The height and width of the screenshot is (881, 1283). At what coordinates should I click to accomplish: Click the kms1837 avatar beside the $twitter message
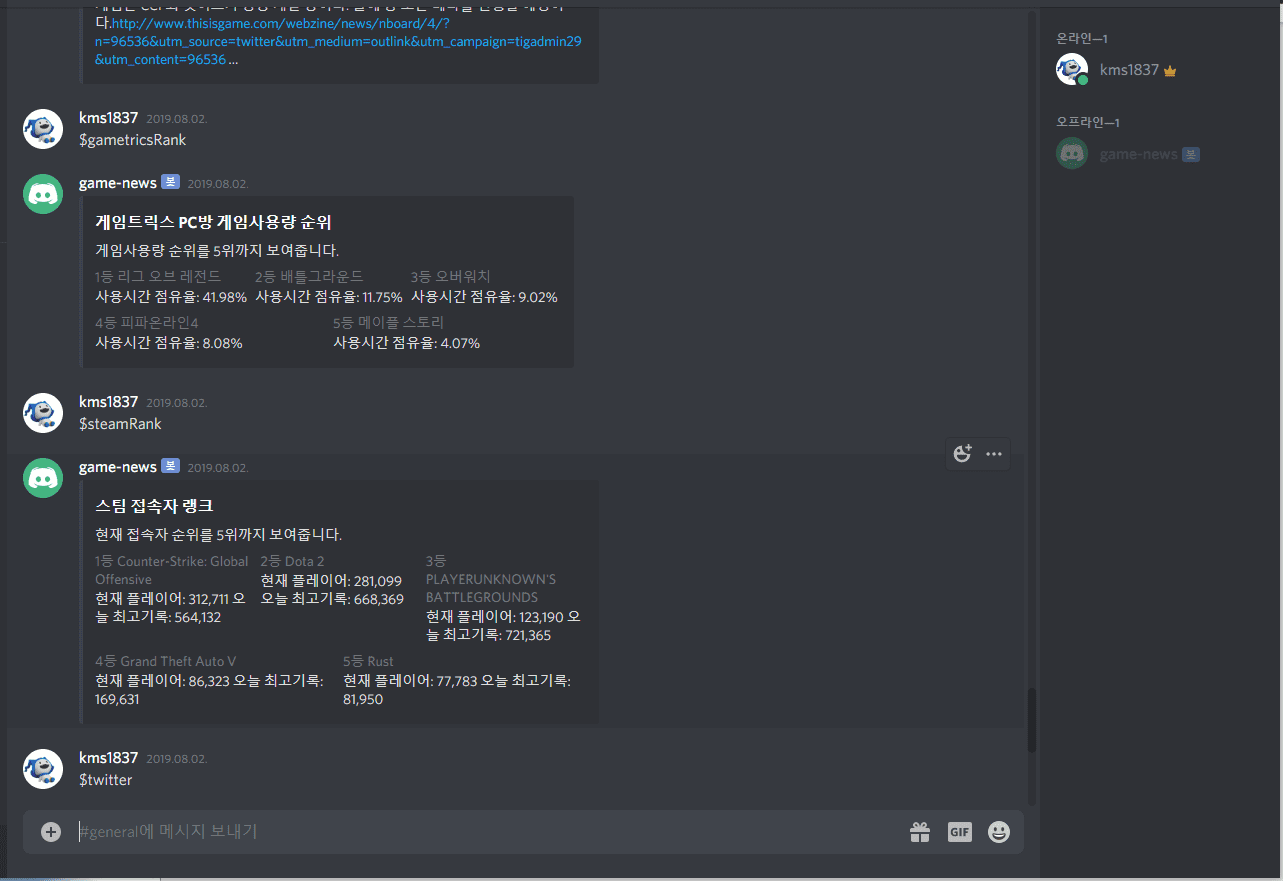click(x=43, y=769)
